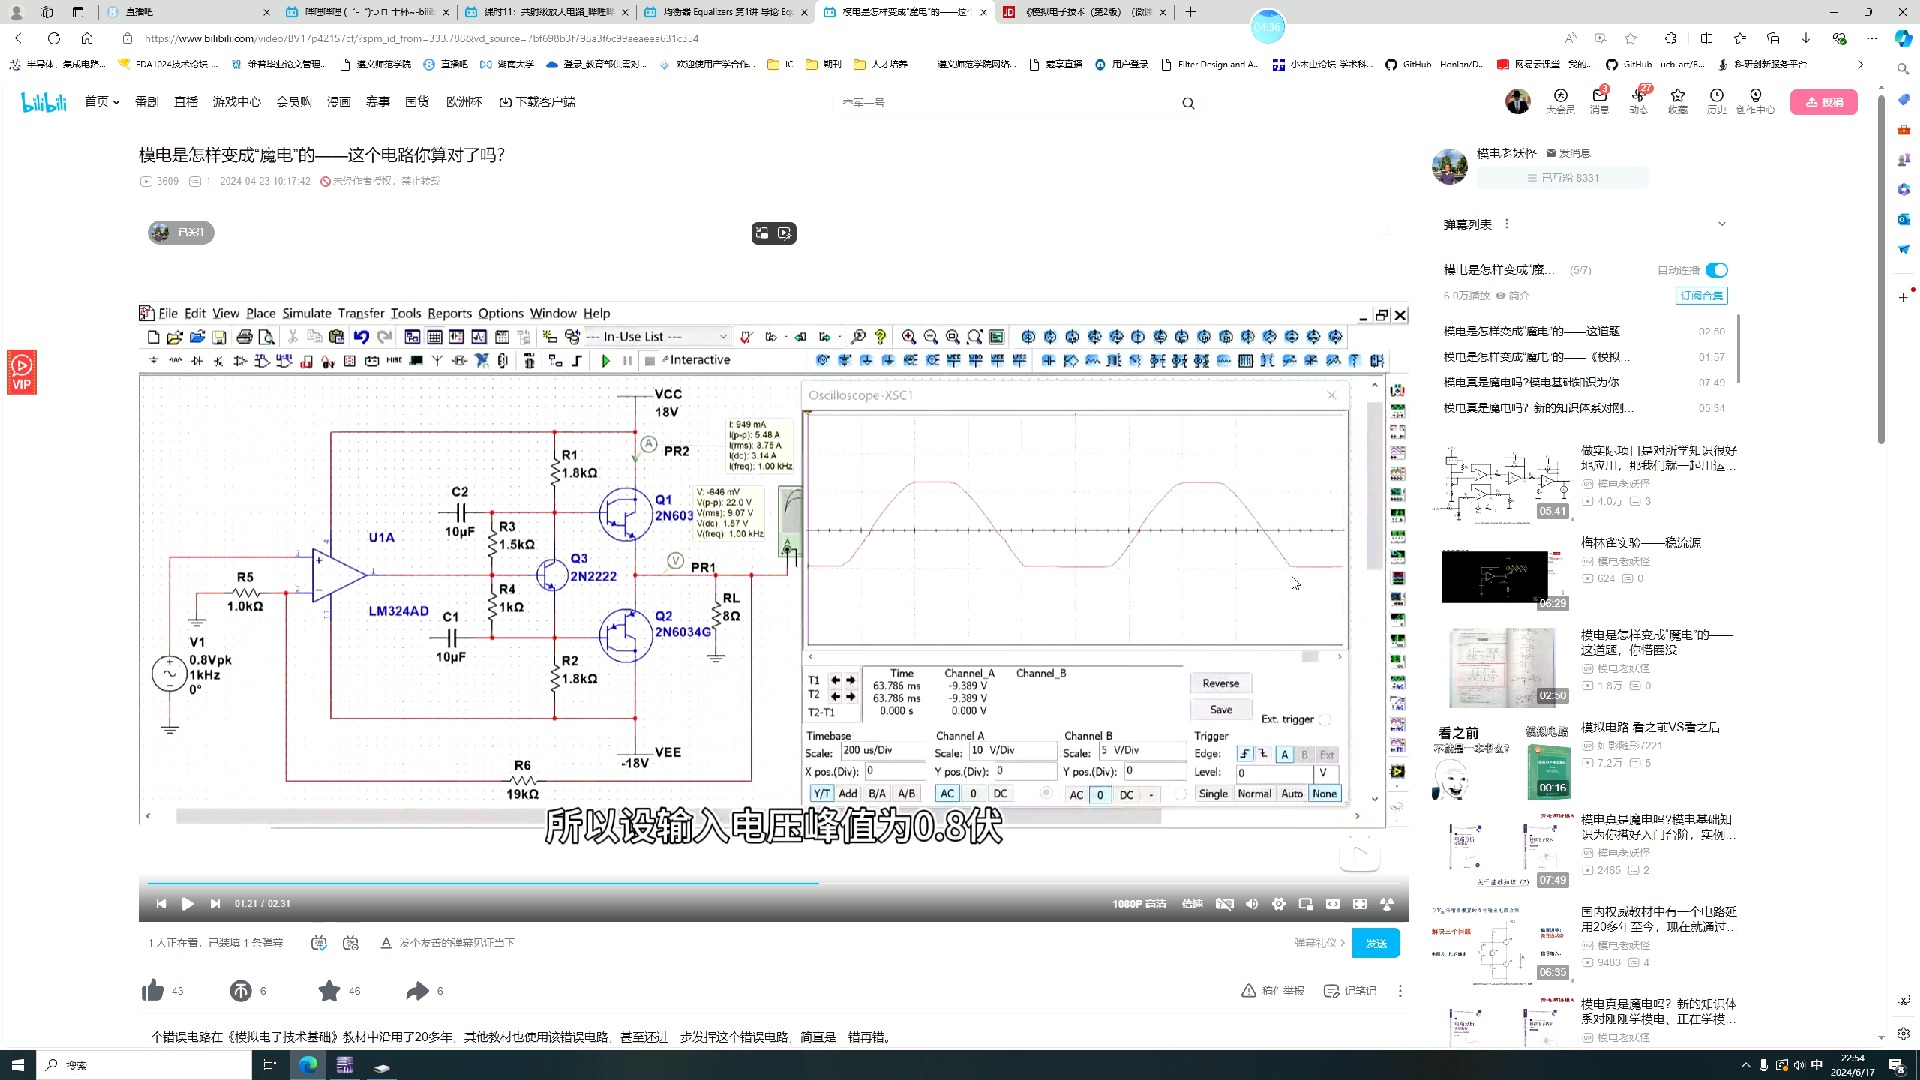Image resolution: width=1920 pixels, height=1080 pixels.
Task: Click the Bilibili search input field
Action: [x=1005, y=103]
